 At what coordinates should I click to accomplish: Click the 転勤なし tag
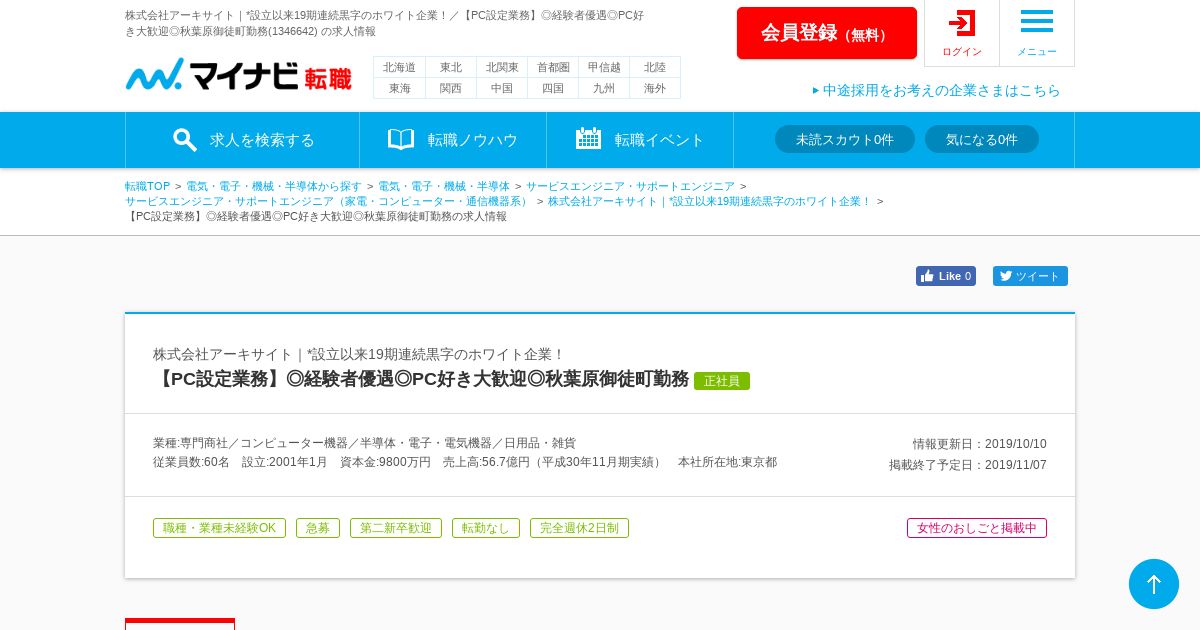click(486, 528)
